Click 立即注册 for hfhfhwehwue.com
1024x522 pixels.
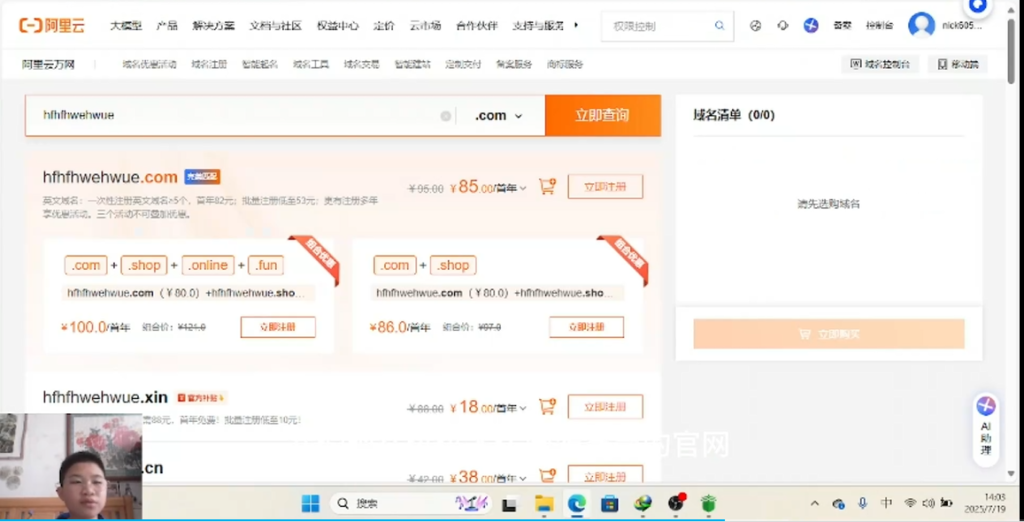[x=605, y=187]
